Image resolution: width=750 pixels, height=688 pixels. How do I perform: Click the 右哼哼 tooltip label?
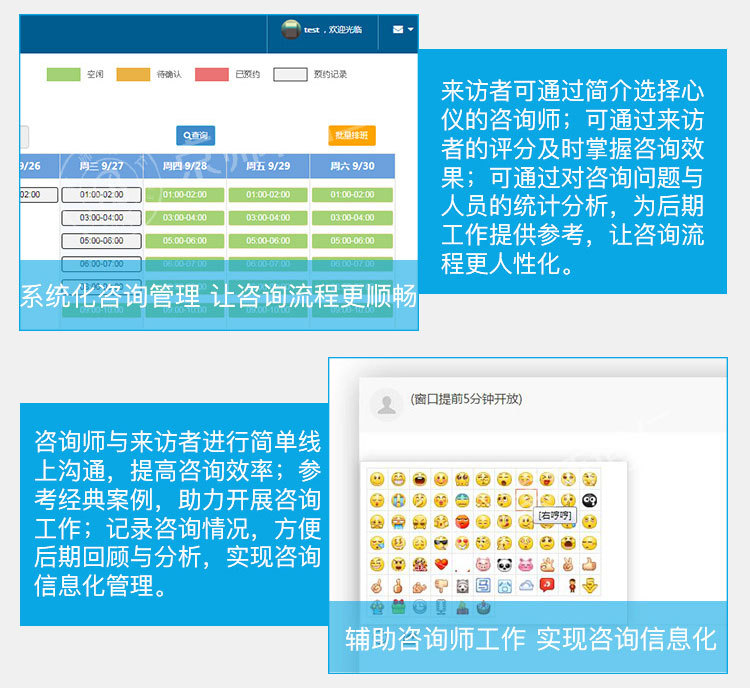click(555, 515)
